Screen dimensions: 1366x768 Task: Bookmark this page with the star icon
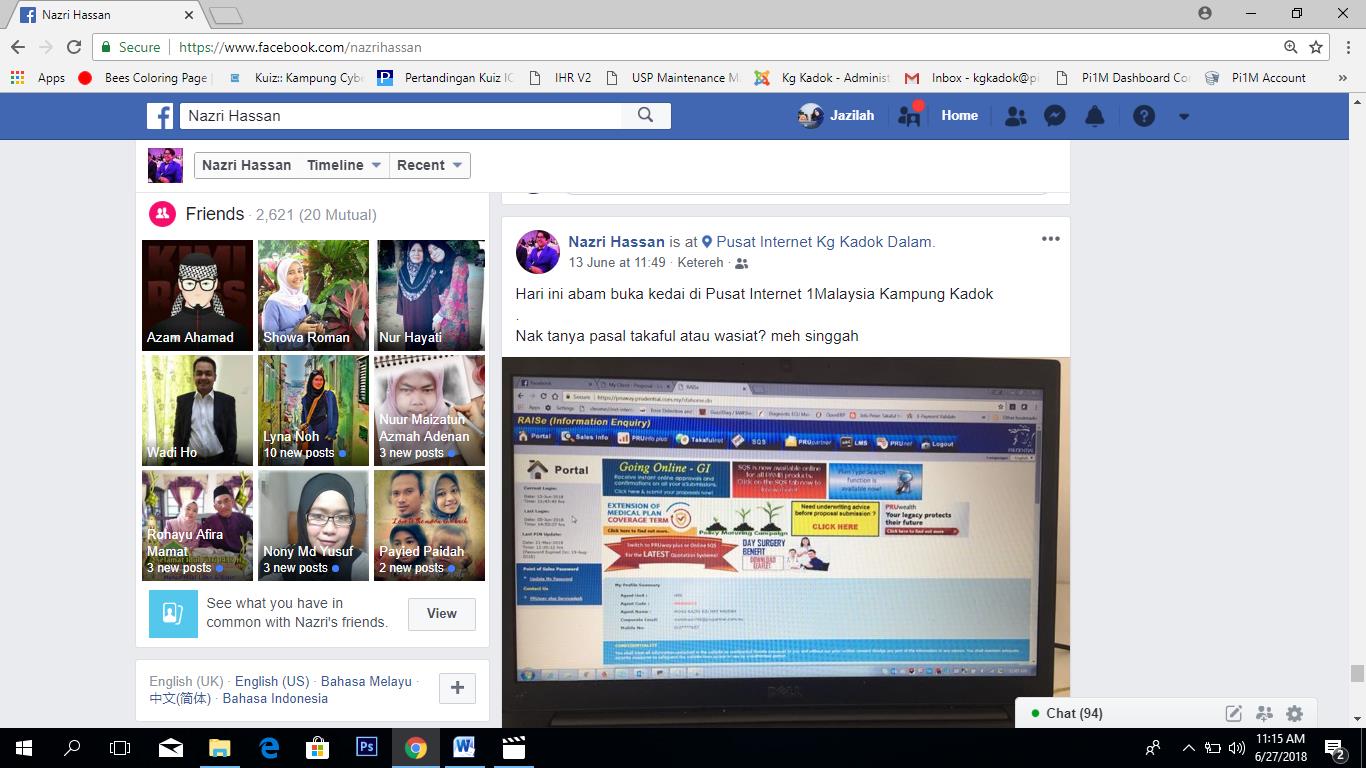[1316, 47]
